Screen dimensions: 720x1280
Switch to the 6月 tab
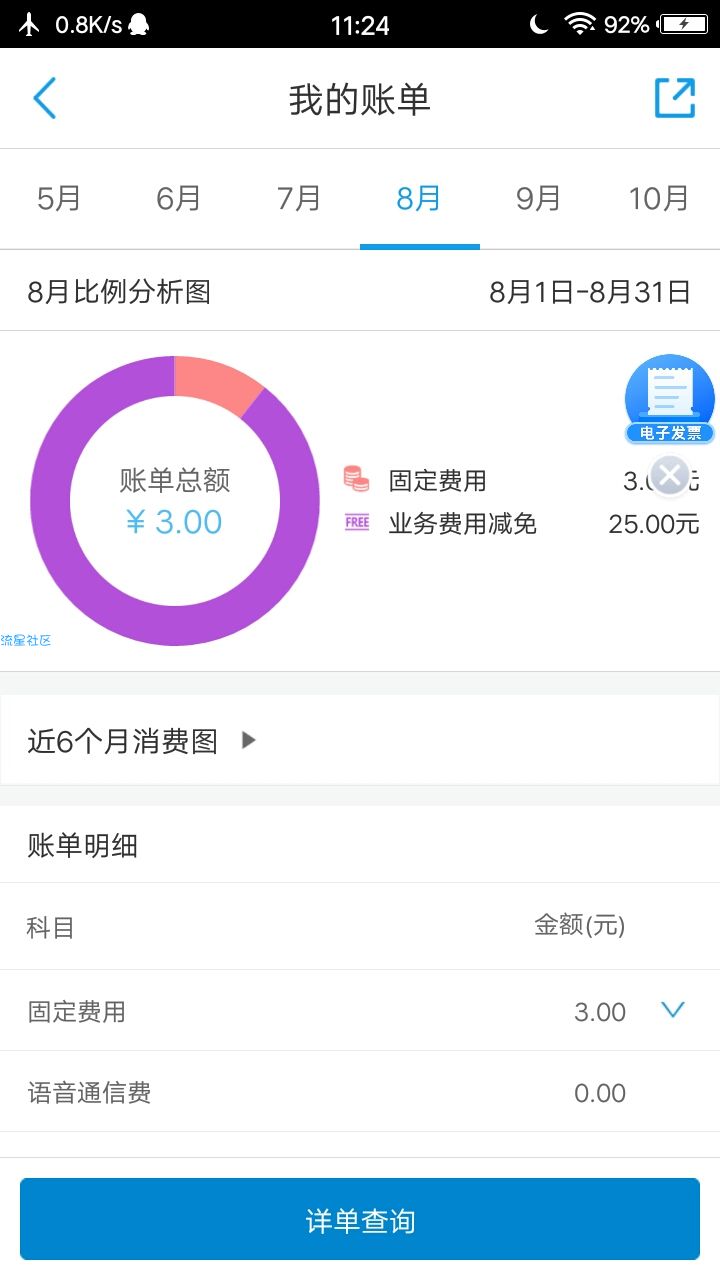(179, 198)
